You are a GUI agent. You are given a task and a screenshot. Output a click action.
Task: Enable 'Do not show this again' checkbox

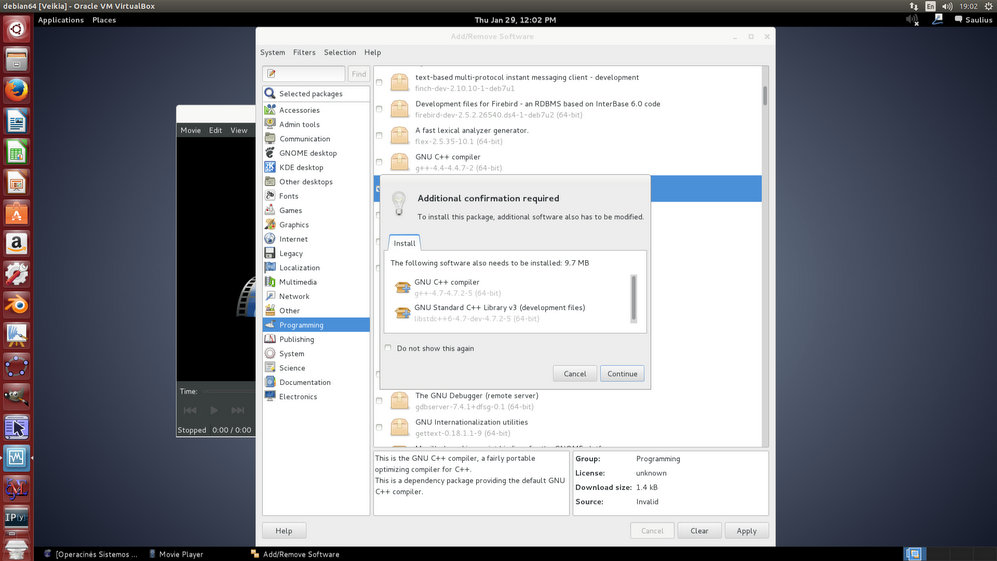click(x=389, y=349)
